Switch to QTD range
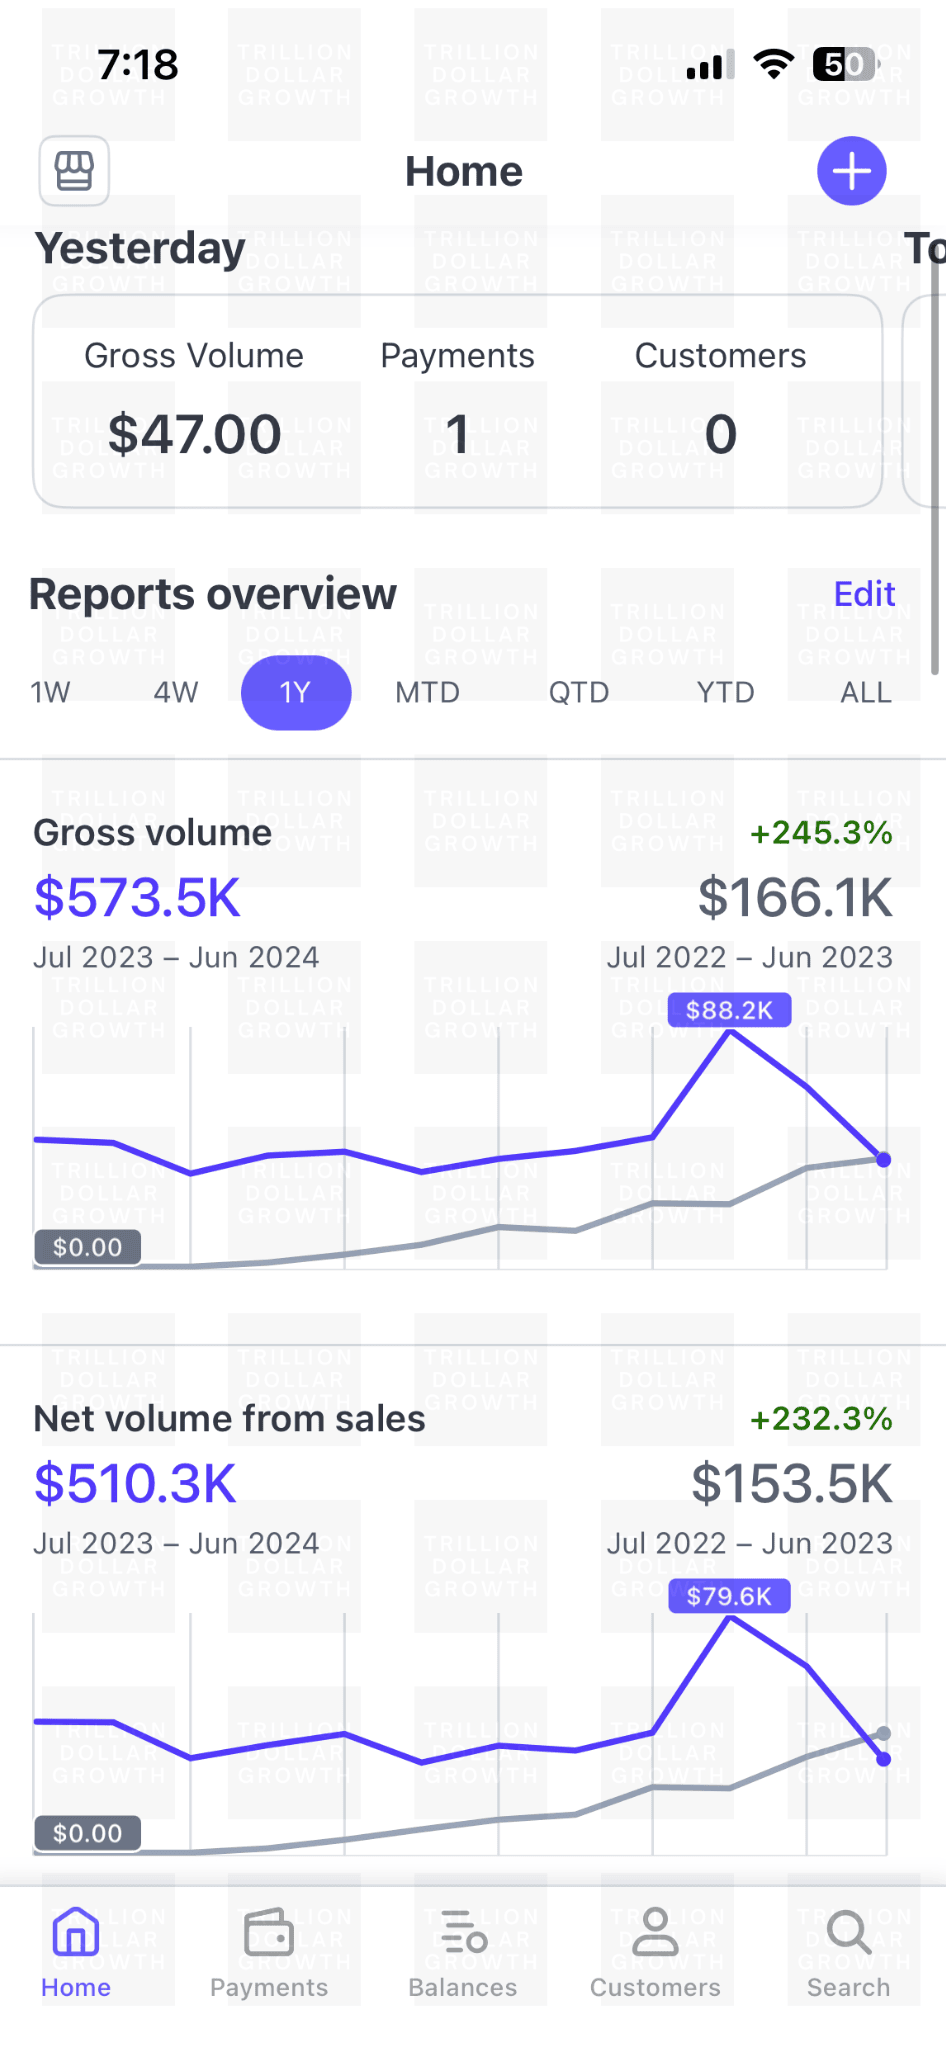Image resolution: width=946 pixels, height=2048 pixels. (x=578, y=692)
